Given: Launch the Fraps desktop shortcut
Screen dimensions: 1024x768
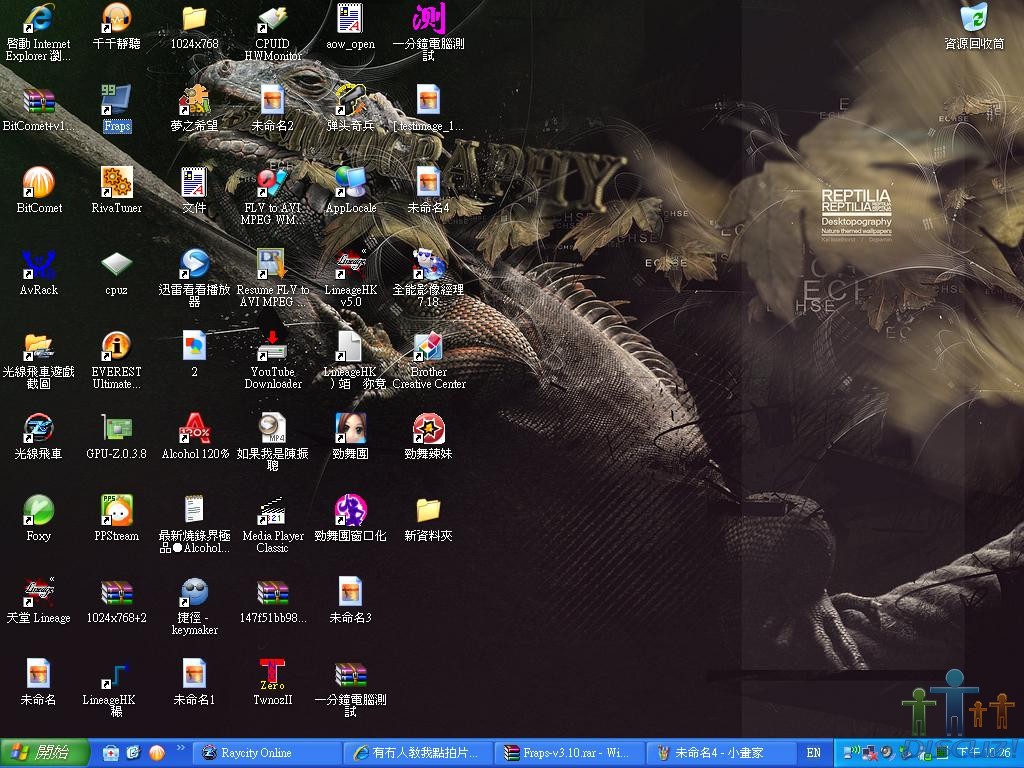Looking at the screenshot, I should pyautogui.click(x=116, y=101).
